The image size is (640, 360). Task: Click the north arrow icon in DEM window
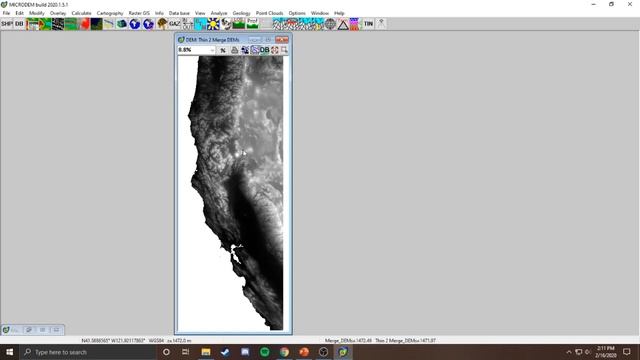coord(223,50)
